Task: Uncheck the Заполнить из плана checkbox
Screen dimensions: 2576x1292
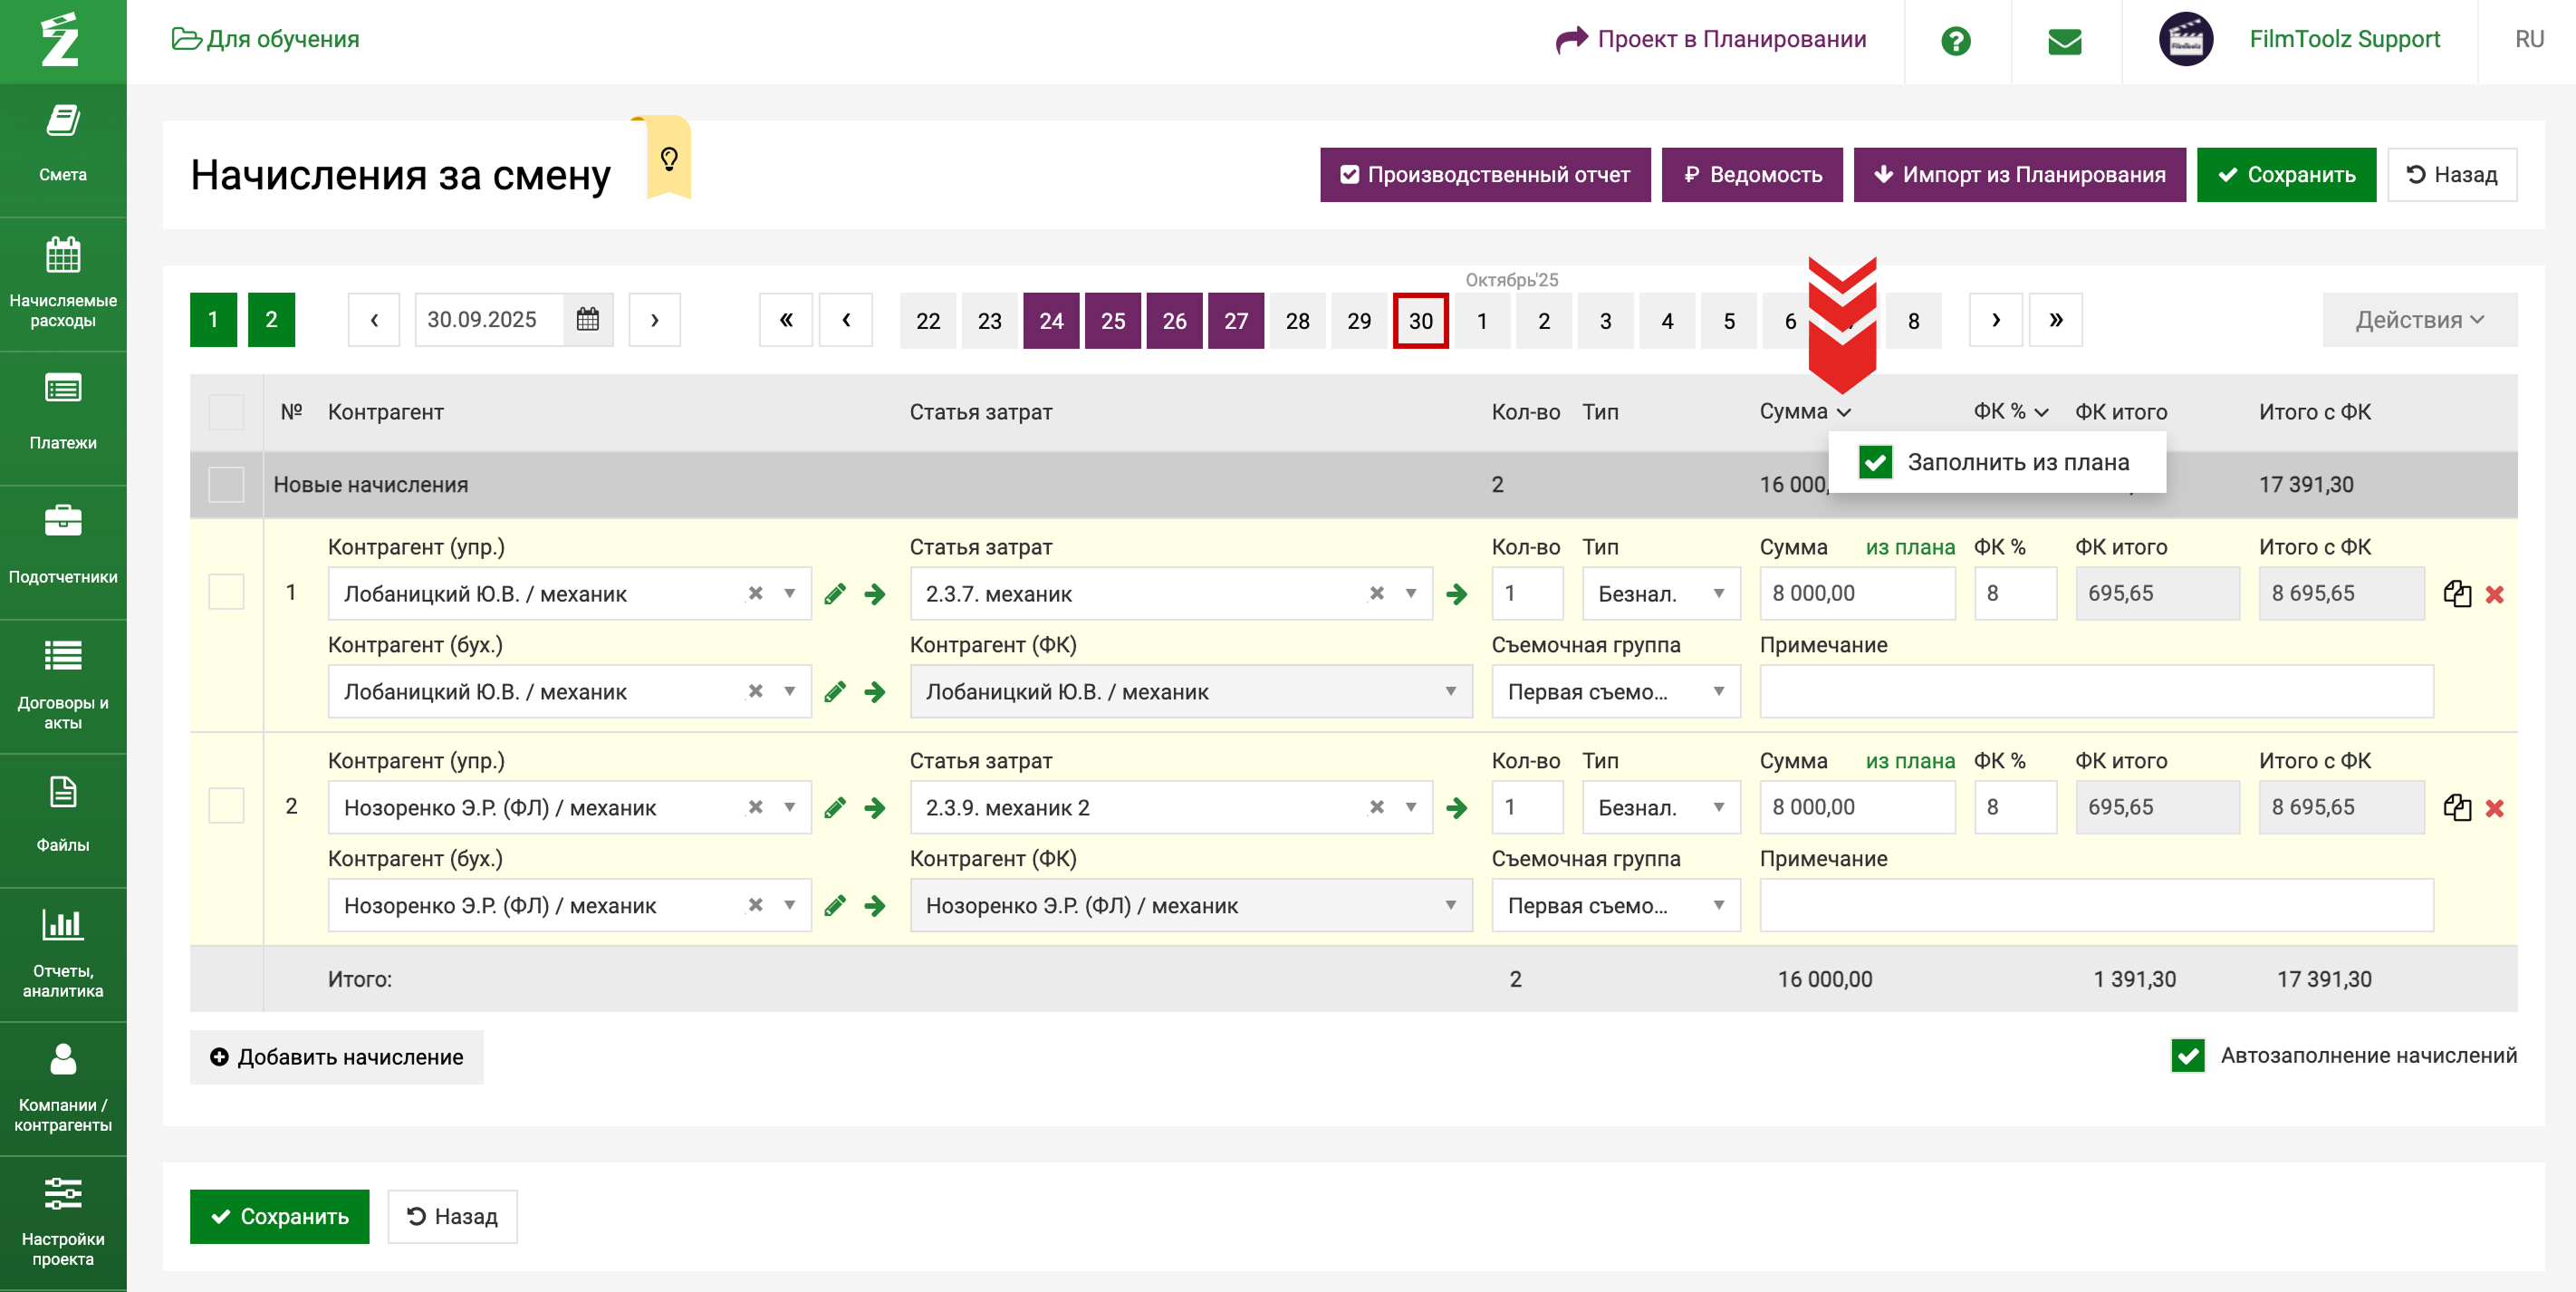Action: (1875, 462)
